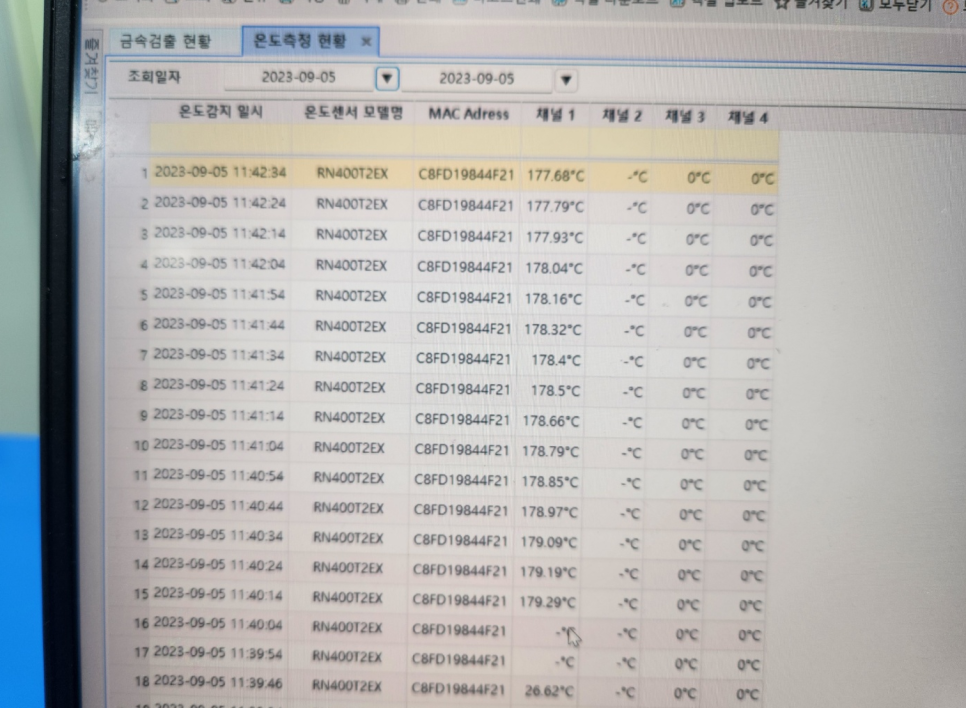
Task: Click the start date field for 조회일자
Action: (x=299, y=78)
